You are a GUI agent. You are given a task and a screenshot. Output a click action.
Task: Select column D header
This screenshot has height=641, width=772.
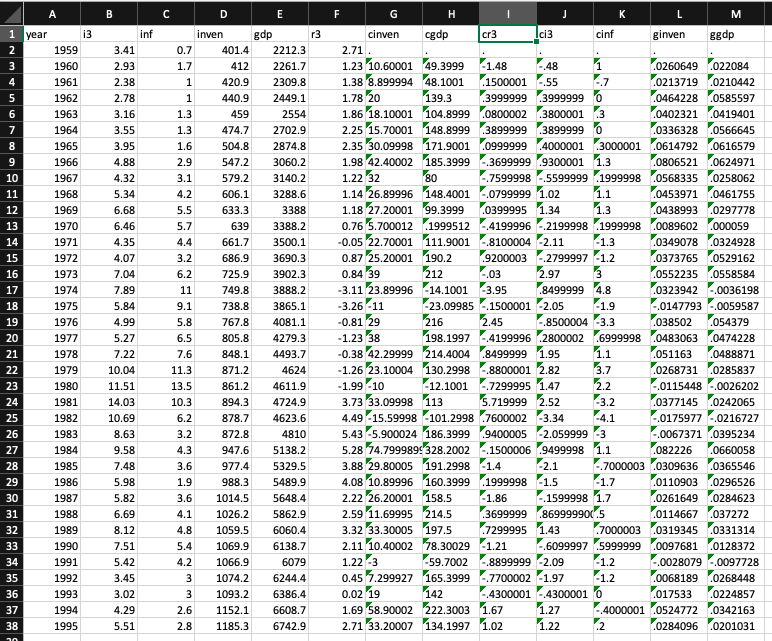223,14
